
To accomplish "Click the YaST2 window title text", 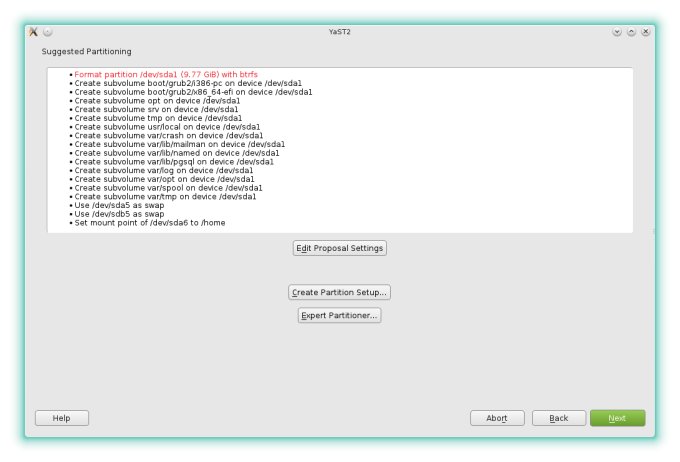I will (x=340, y=32).
